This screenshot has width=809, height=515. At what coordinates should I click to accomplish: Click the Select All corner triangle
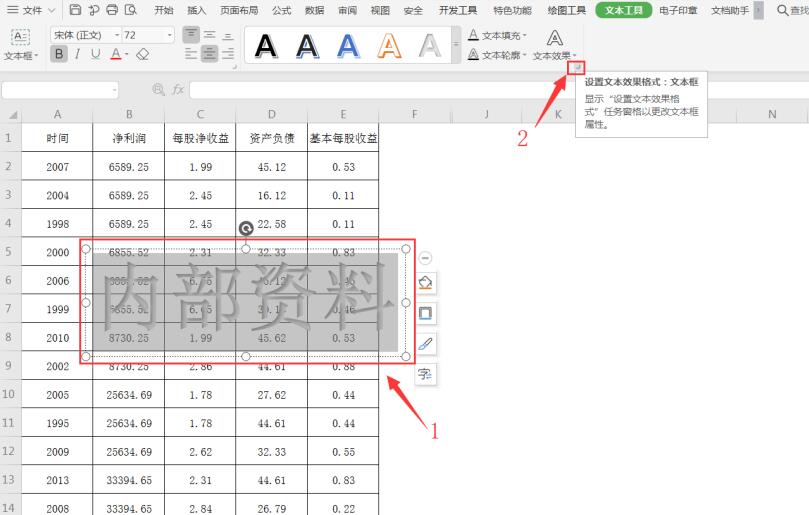point(11,115)
